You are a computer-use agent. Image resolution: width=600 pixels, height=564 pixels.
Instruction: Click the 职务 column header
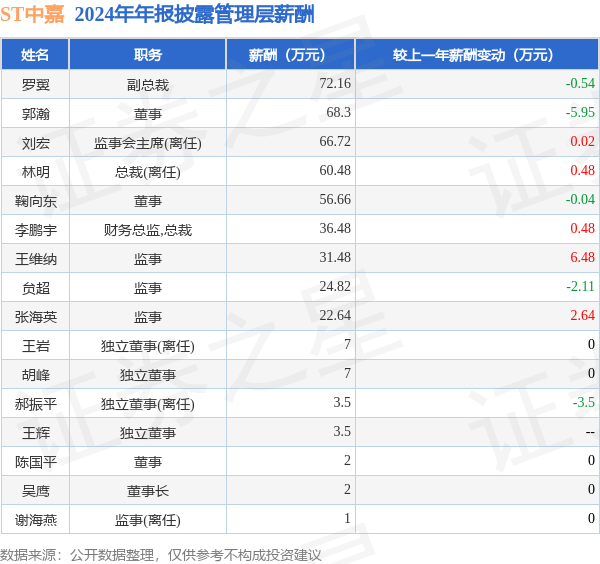[x=148, y=55]
